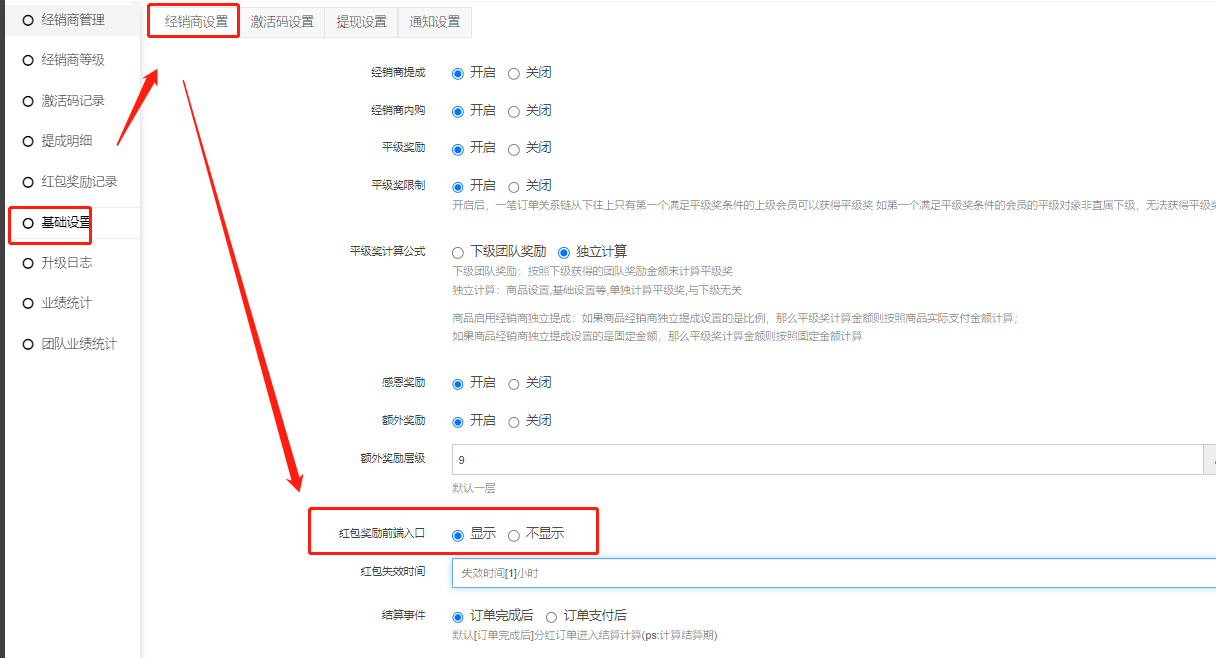
Task: Choose 下级团队奖励 for 平级奖计算公式
Action: tap(458, 253)
